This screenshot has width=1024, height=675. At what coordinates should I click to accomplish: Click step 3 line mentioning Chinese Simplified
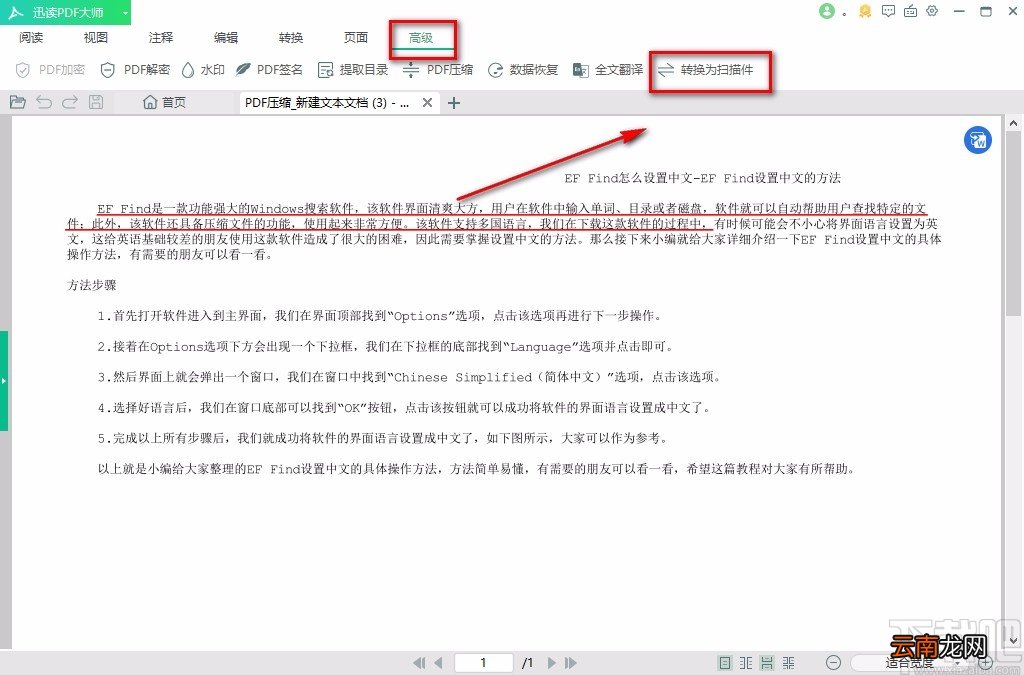click(x=409, y=377)
